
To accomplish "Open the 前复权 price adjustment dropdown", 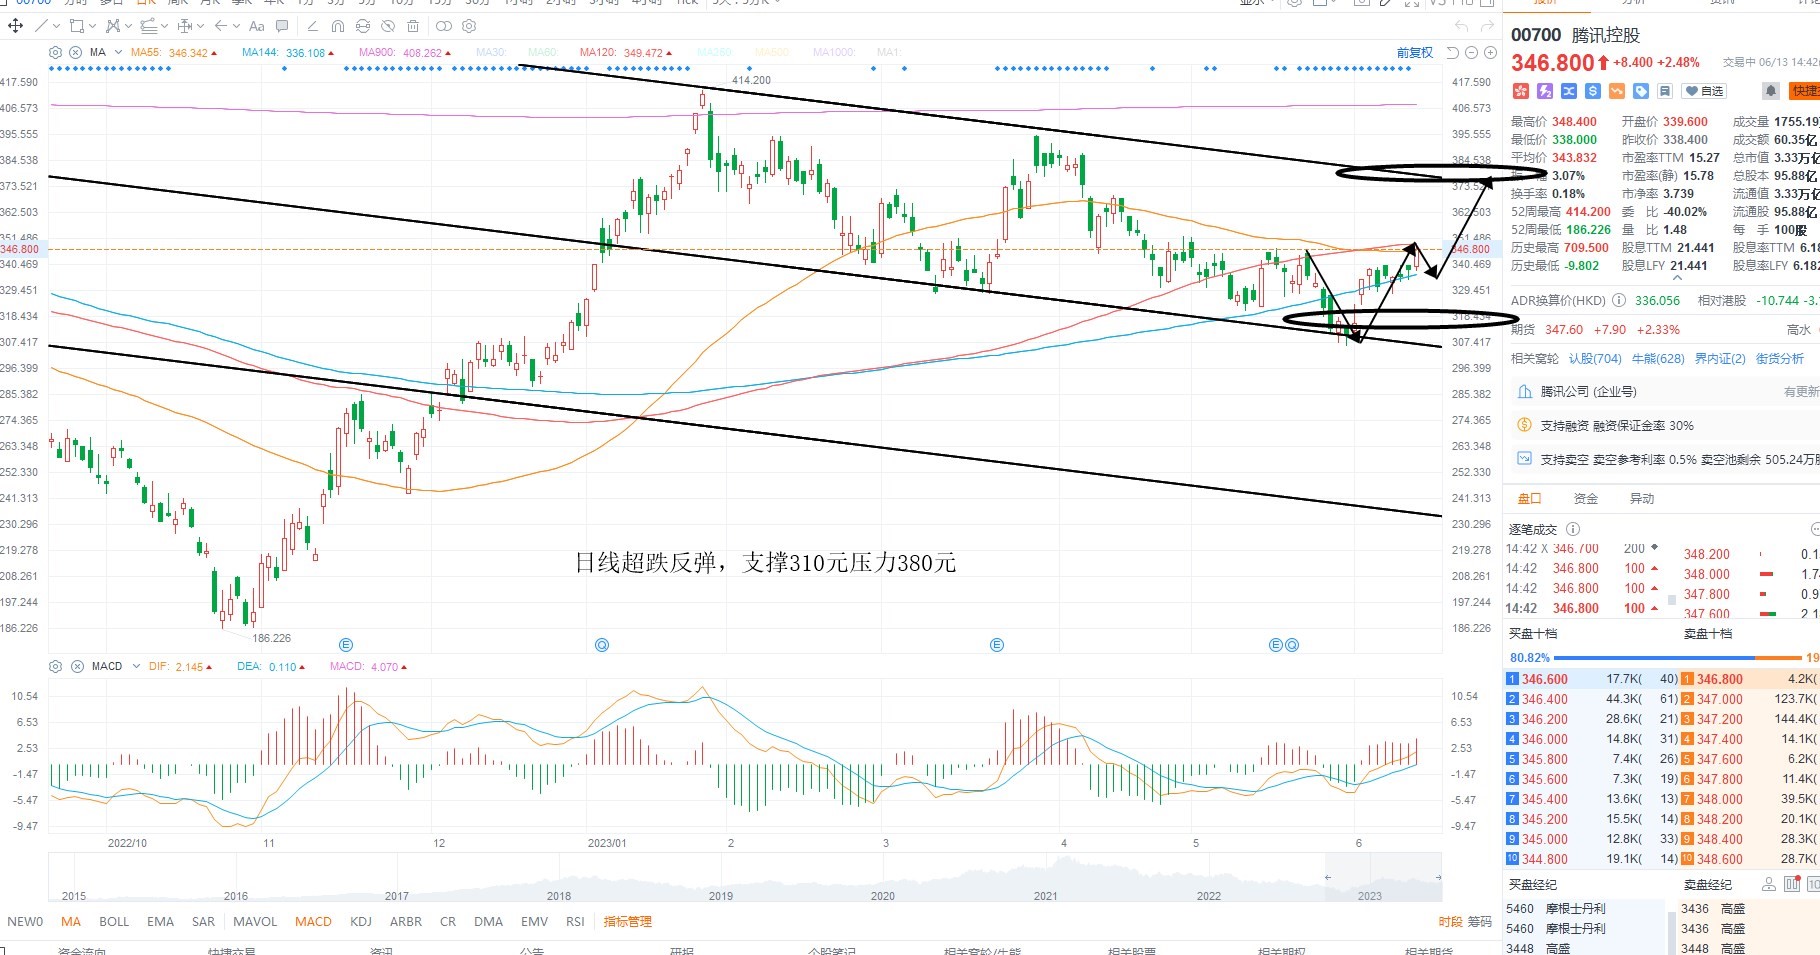I will coord(1414,52).
